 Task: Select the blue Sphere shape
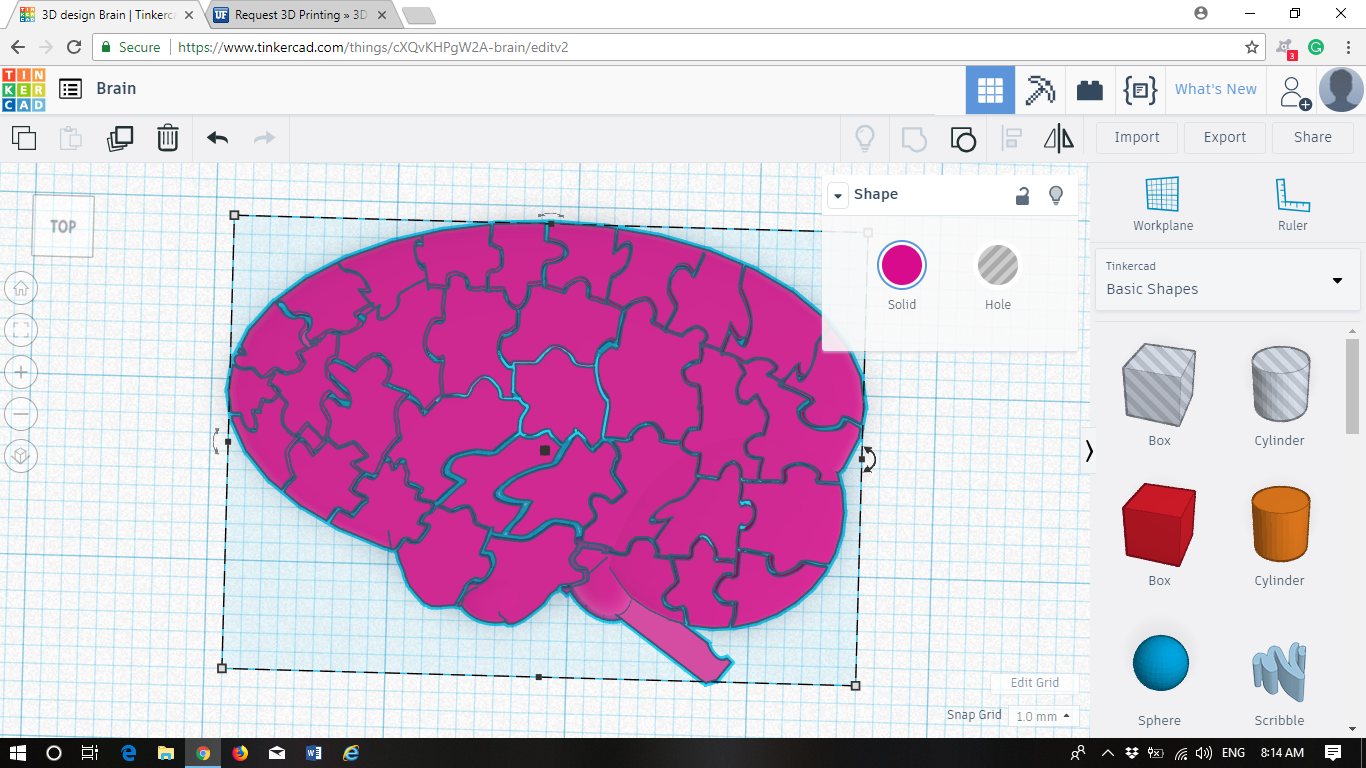pyautogui.click(x=1160, y=662)
